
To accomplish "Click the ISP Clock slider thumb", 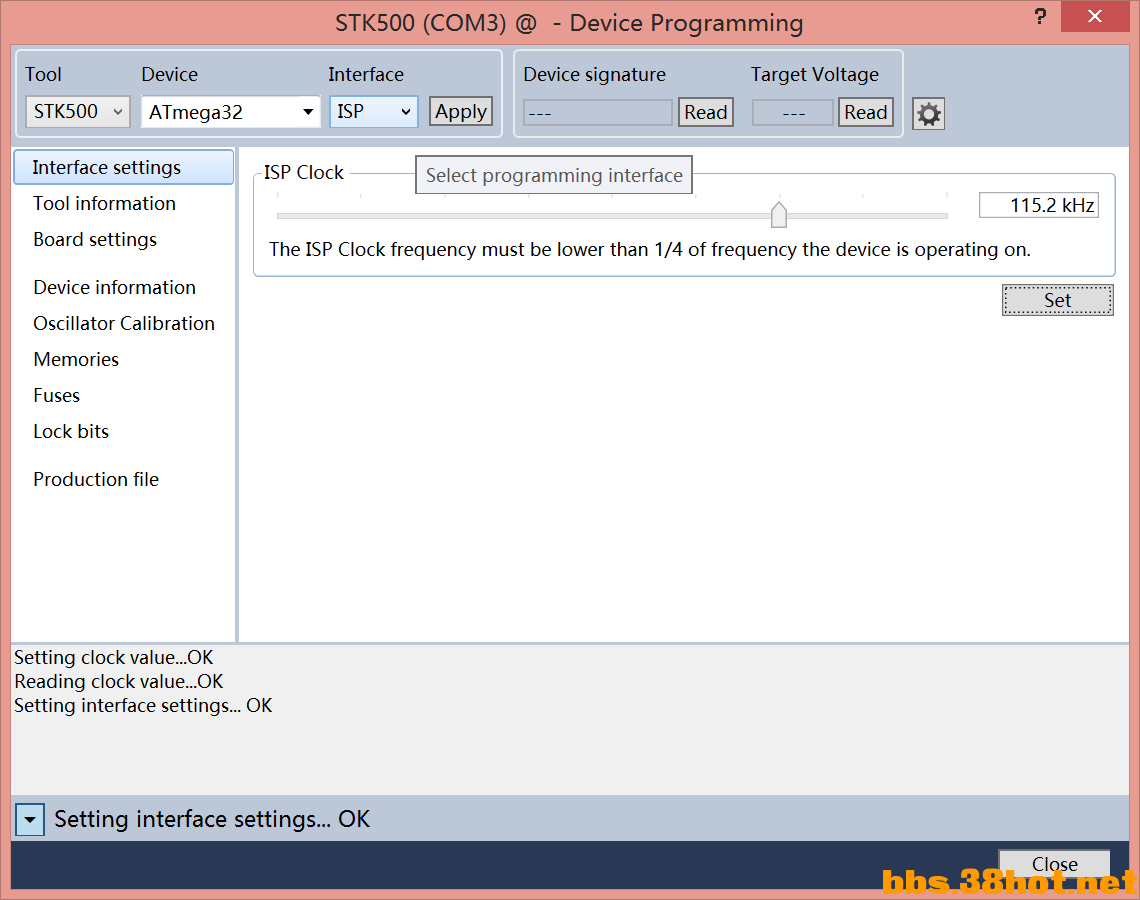I will tap(779, 214).
